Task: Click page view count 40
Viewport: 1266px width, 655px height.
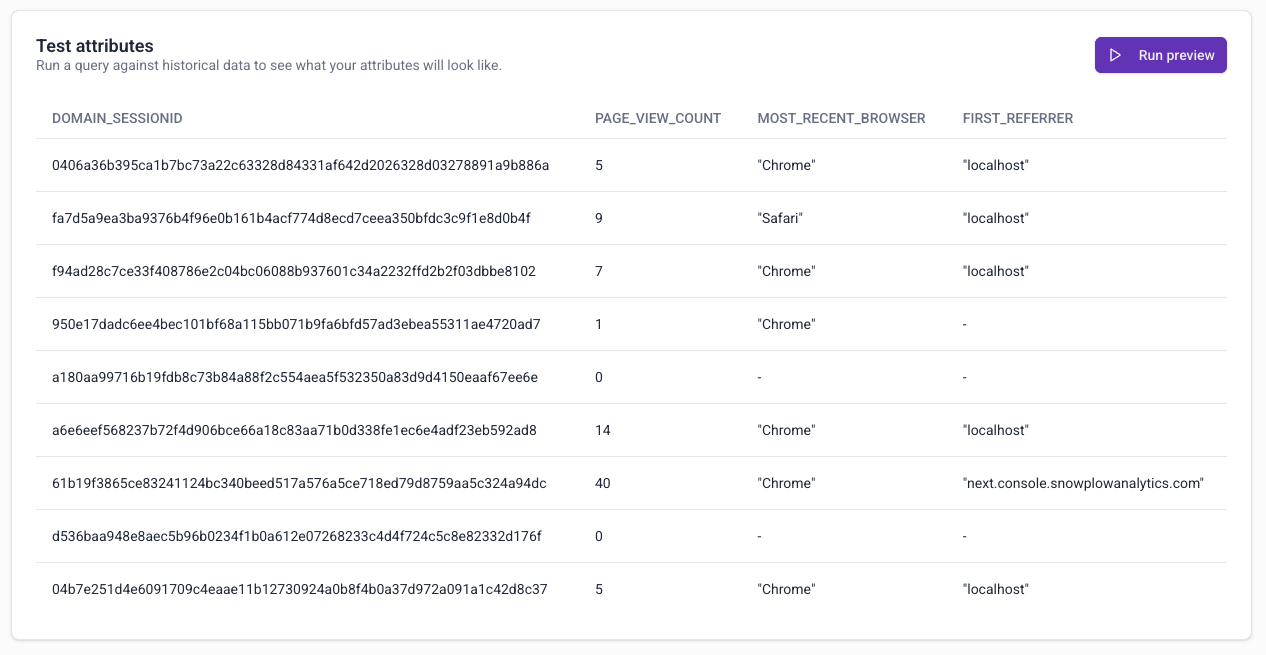Action: click(603, 483)
